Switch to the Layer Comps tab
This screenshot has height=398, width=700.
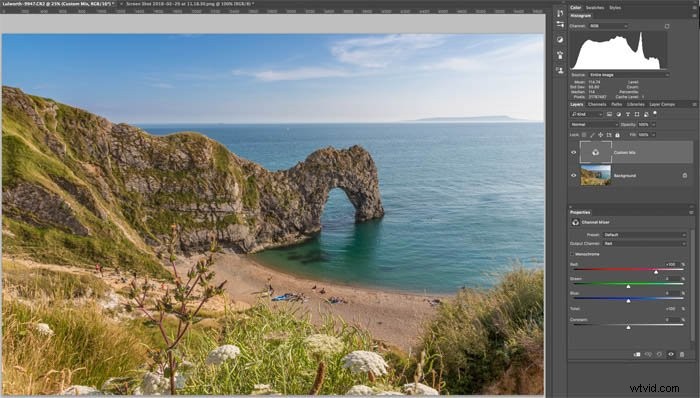pyautogui.click(x=662, y=104)
